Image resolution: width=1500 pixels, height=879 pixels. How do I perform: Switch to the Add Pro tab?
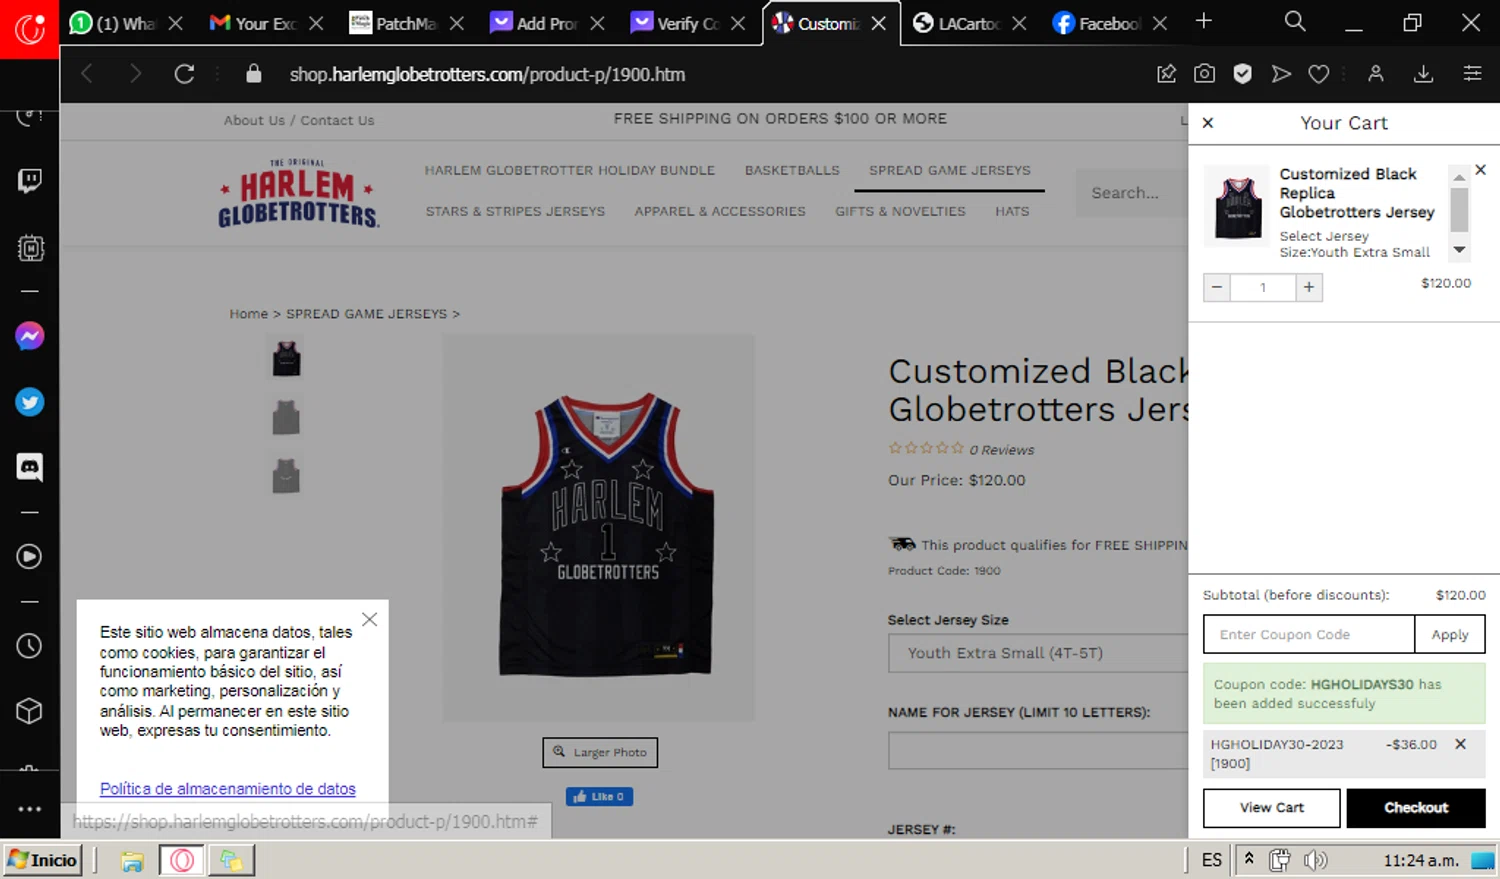coord(547,23)
